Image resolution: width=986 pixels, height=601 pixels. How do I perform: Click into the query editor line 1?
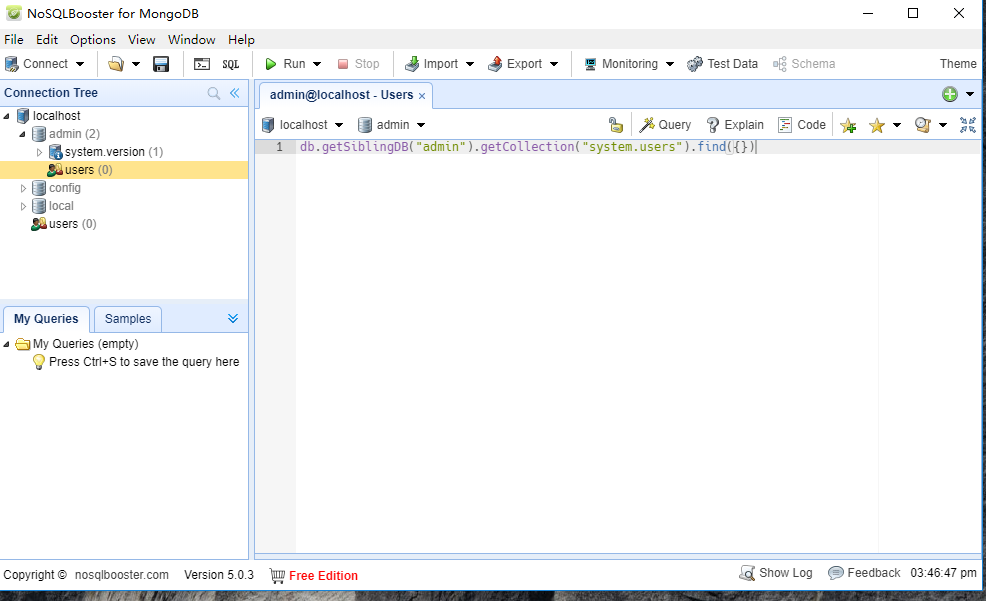pyautogui.click(x=638, y=147)
